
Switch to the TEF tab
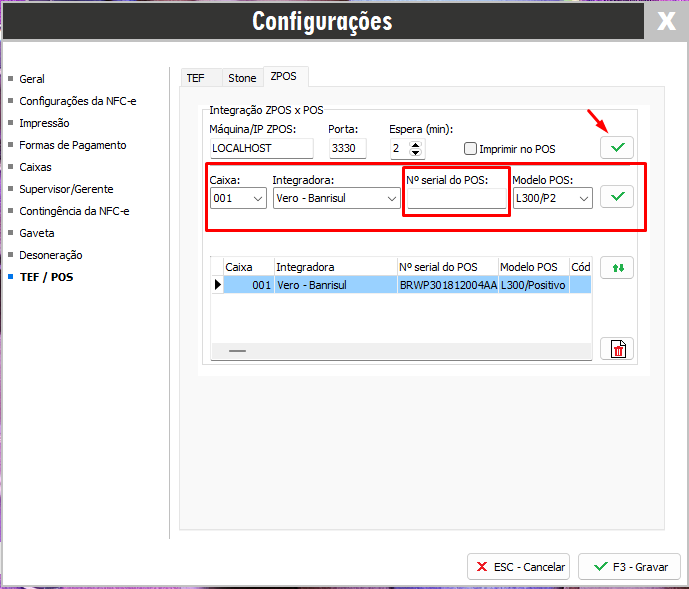click(x=196, y=77)
